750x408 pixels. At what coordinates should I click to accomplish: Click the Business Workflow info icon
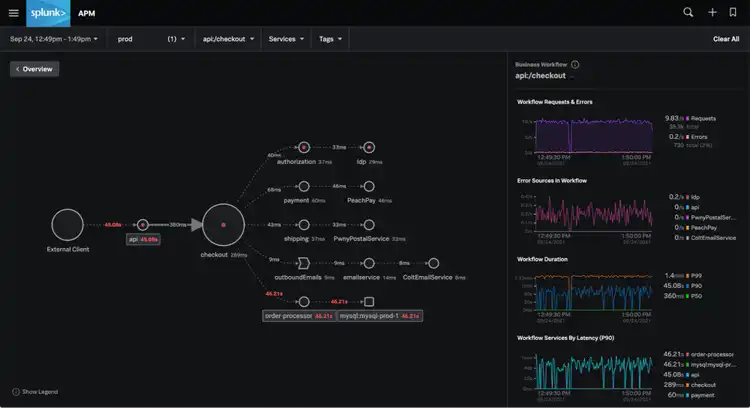[575, 64]
